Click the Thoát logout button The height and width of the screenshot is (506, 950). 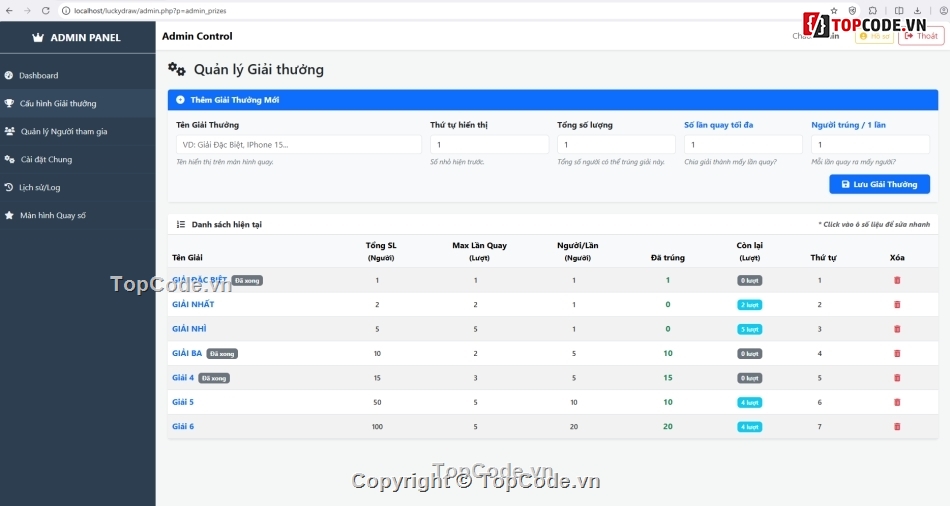920,36
